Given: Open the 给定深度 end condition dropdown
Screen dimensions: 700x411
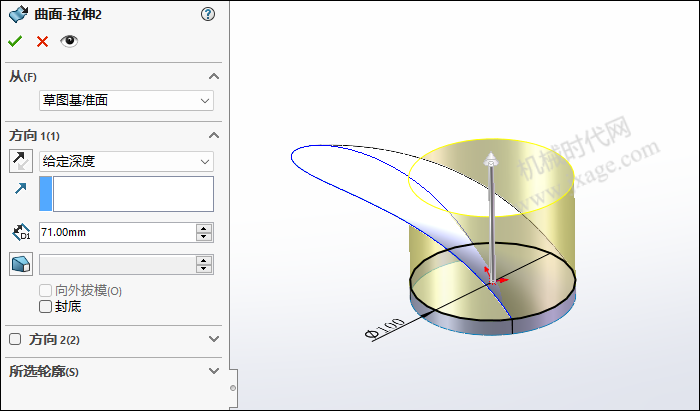Looking at the screenshot, I should coord(126,161).
